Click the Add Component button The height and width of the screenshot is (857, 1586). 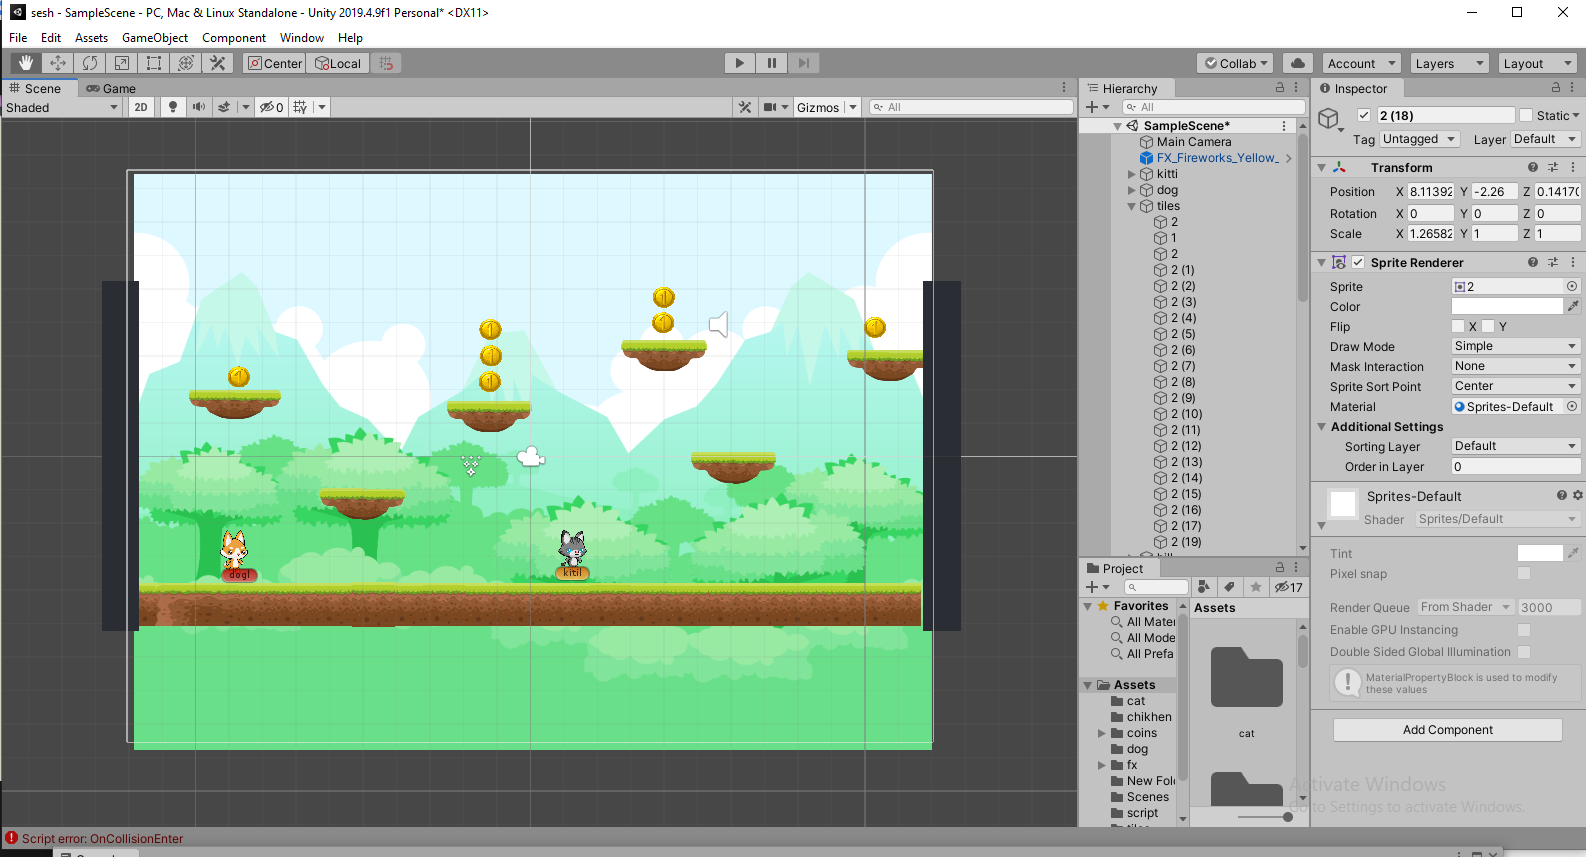click(x=1447, y=730)
